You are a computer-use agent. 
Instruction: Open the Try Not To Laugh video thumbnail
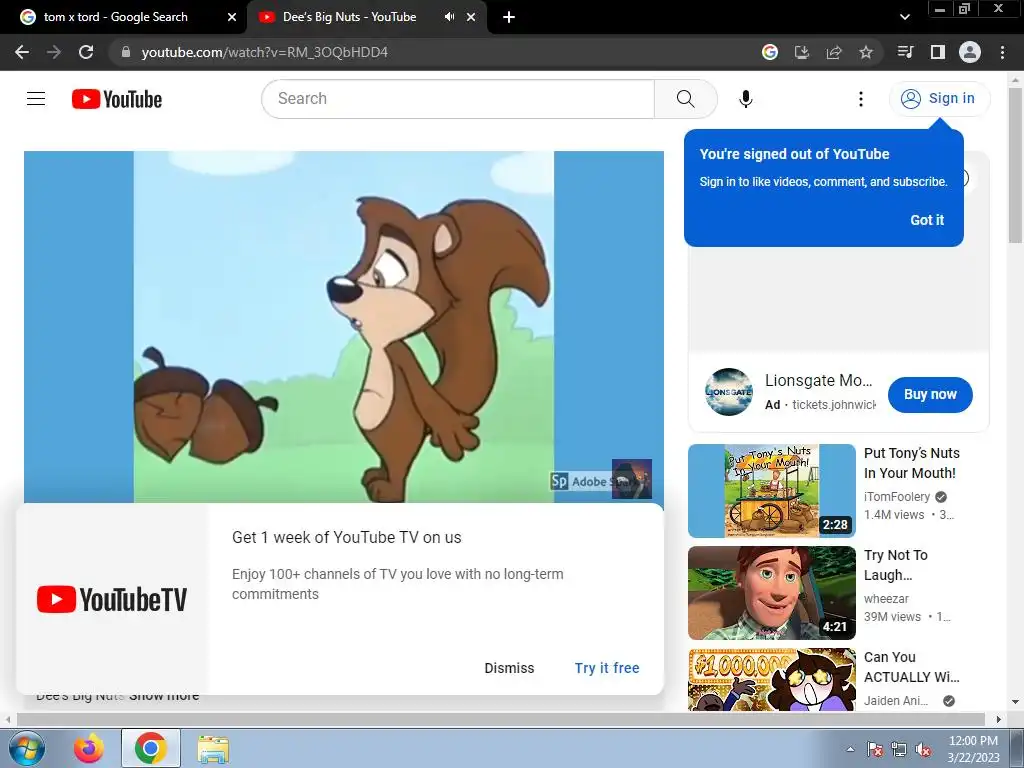[772, 593]
